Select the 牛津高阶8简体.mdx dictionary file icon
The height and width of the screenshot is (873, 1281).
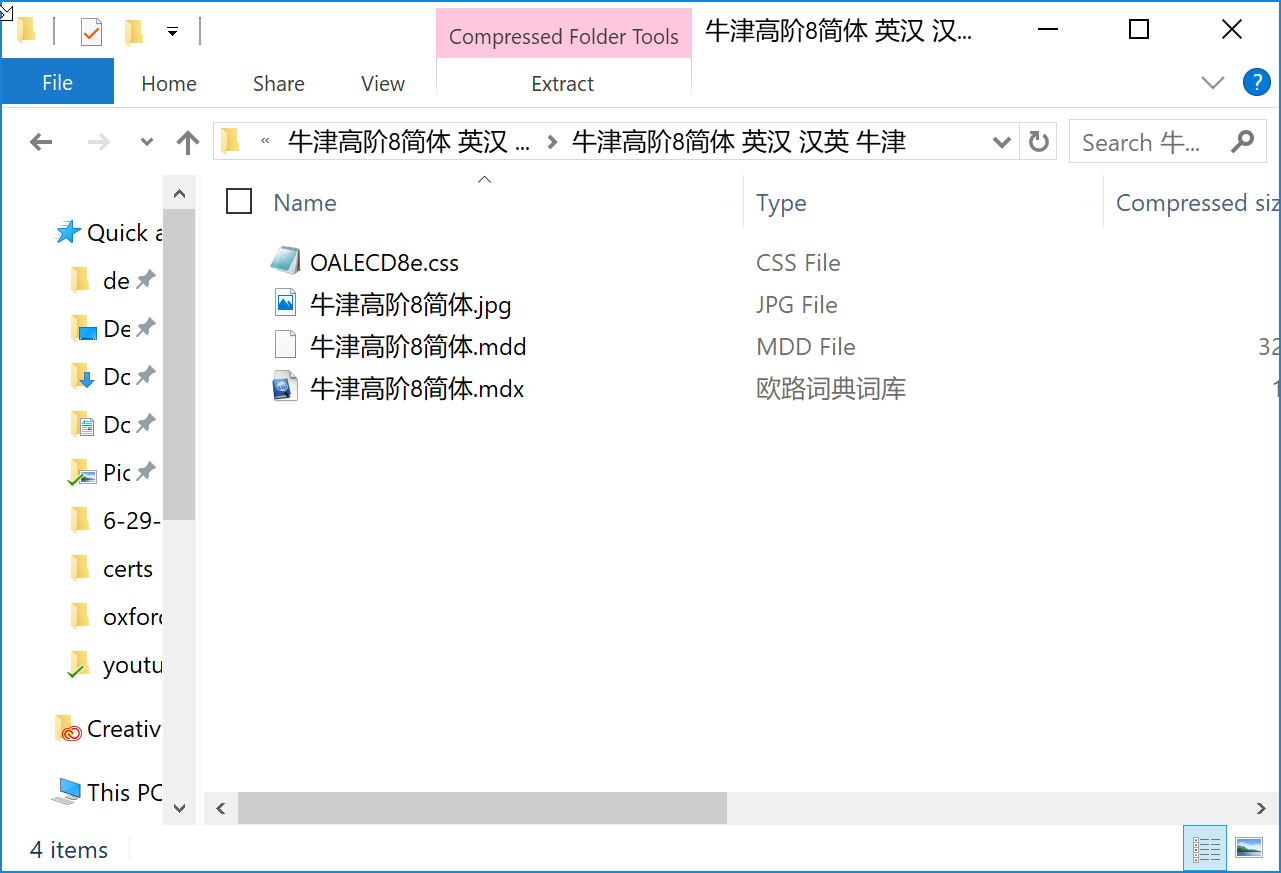coord(285,388)
